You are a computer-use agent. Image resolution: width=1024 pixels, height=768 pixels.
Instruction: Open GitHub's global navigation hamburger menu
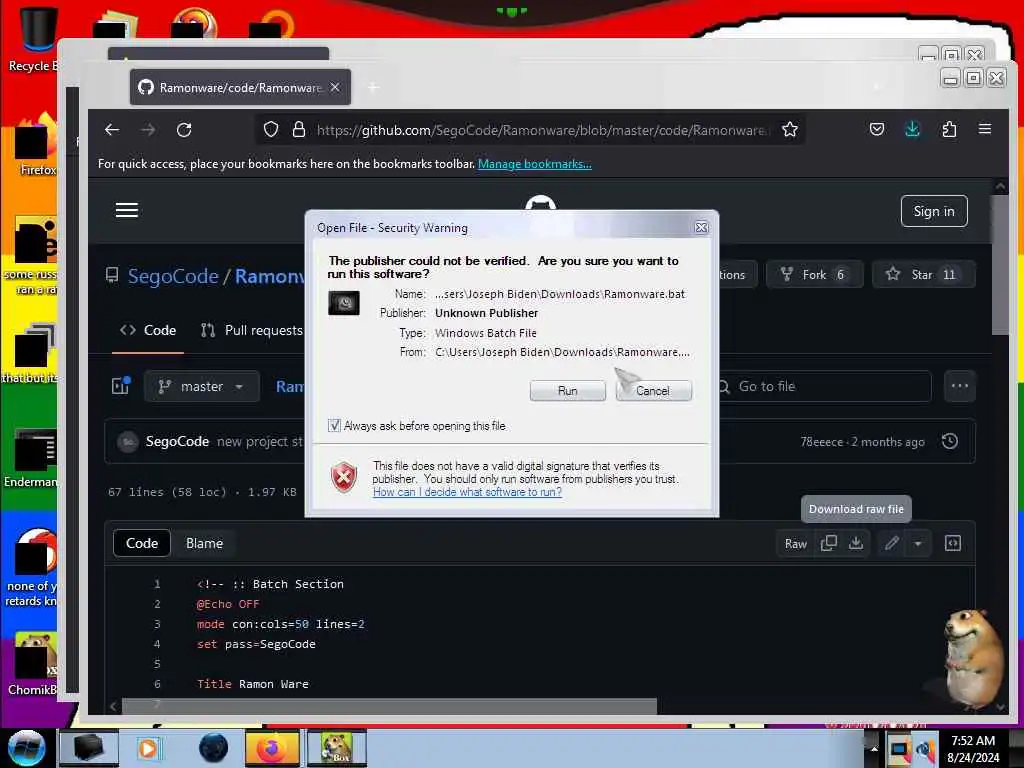tap(127, 210)
